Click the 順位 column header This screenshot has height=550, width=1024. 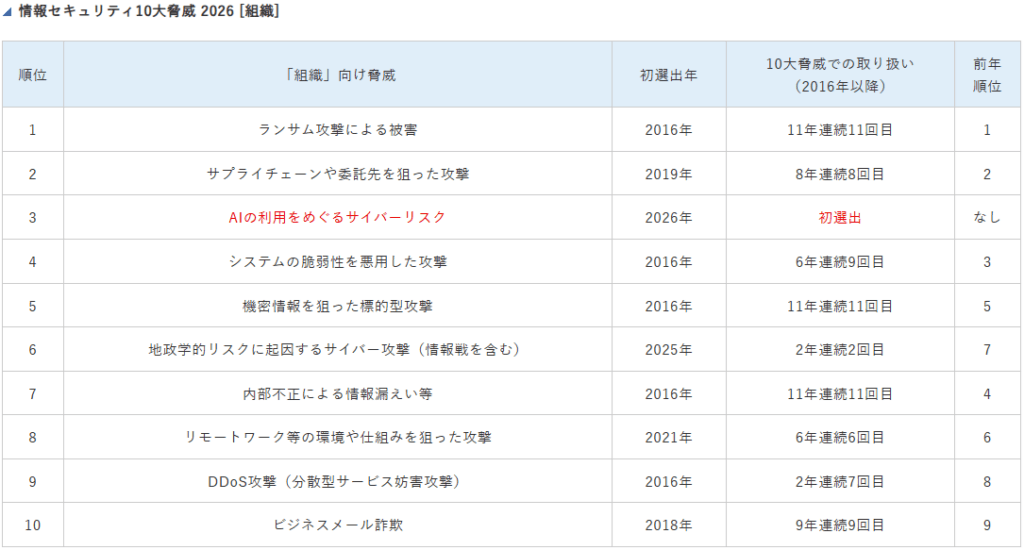(x=32, y=75)
